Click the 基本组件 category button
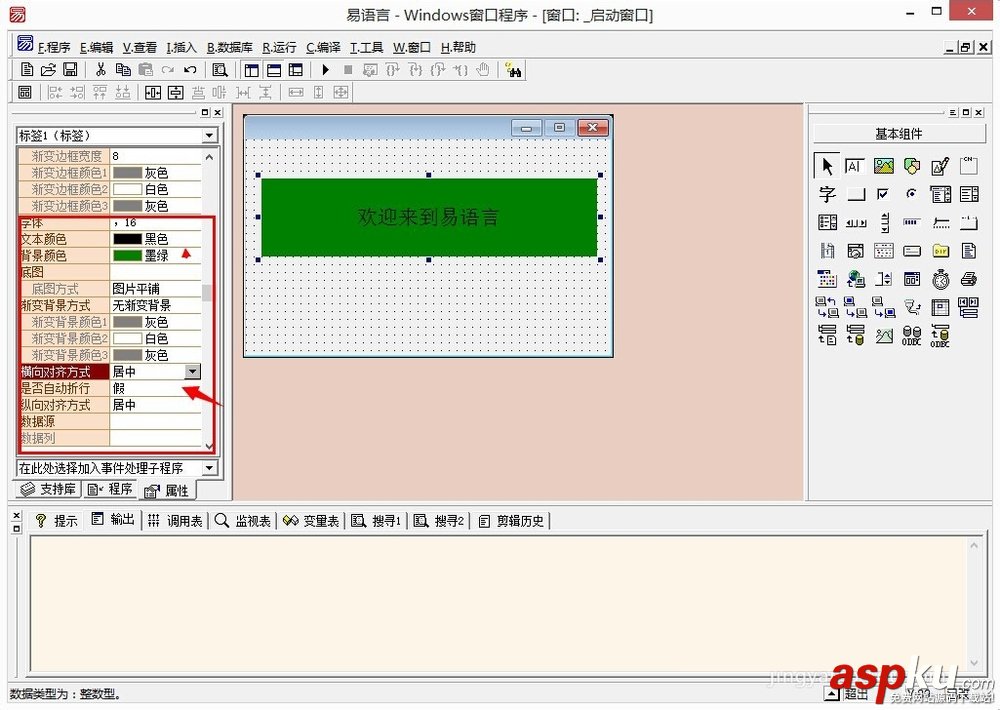The image size is (1000, 710). pyautogui.click(x=899, y=134)
